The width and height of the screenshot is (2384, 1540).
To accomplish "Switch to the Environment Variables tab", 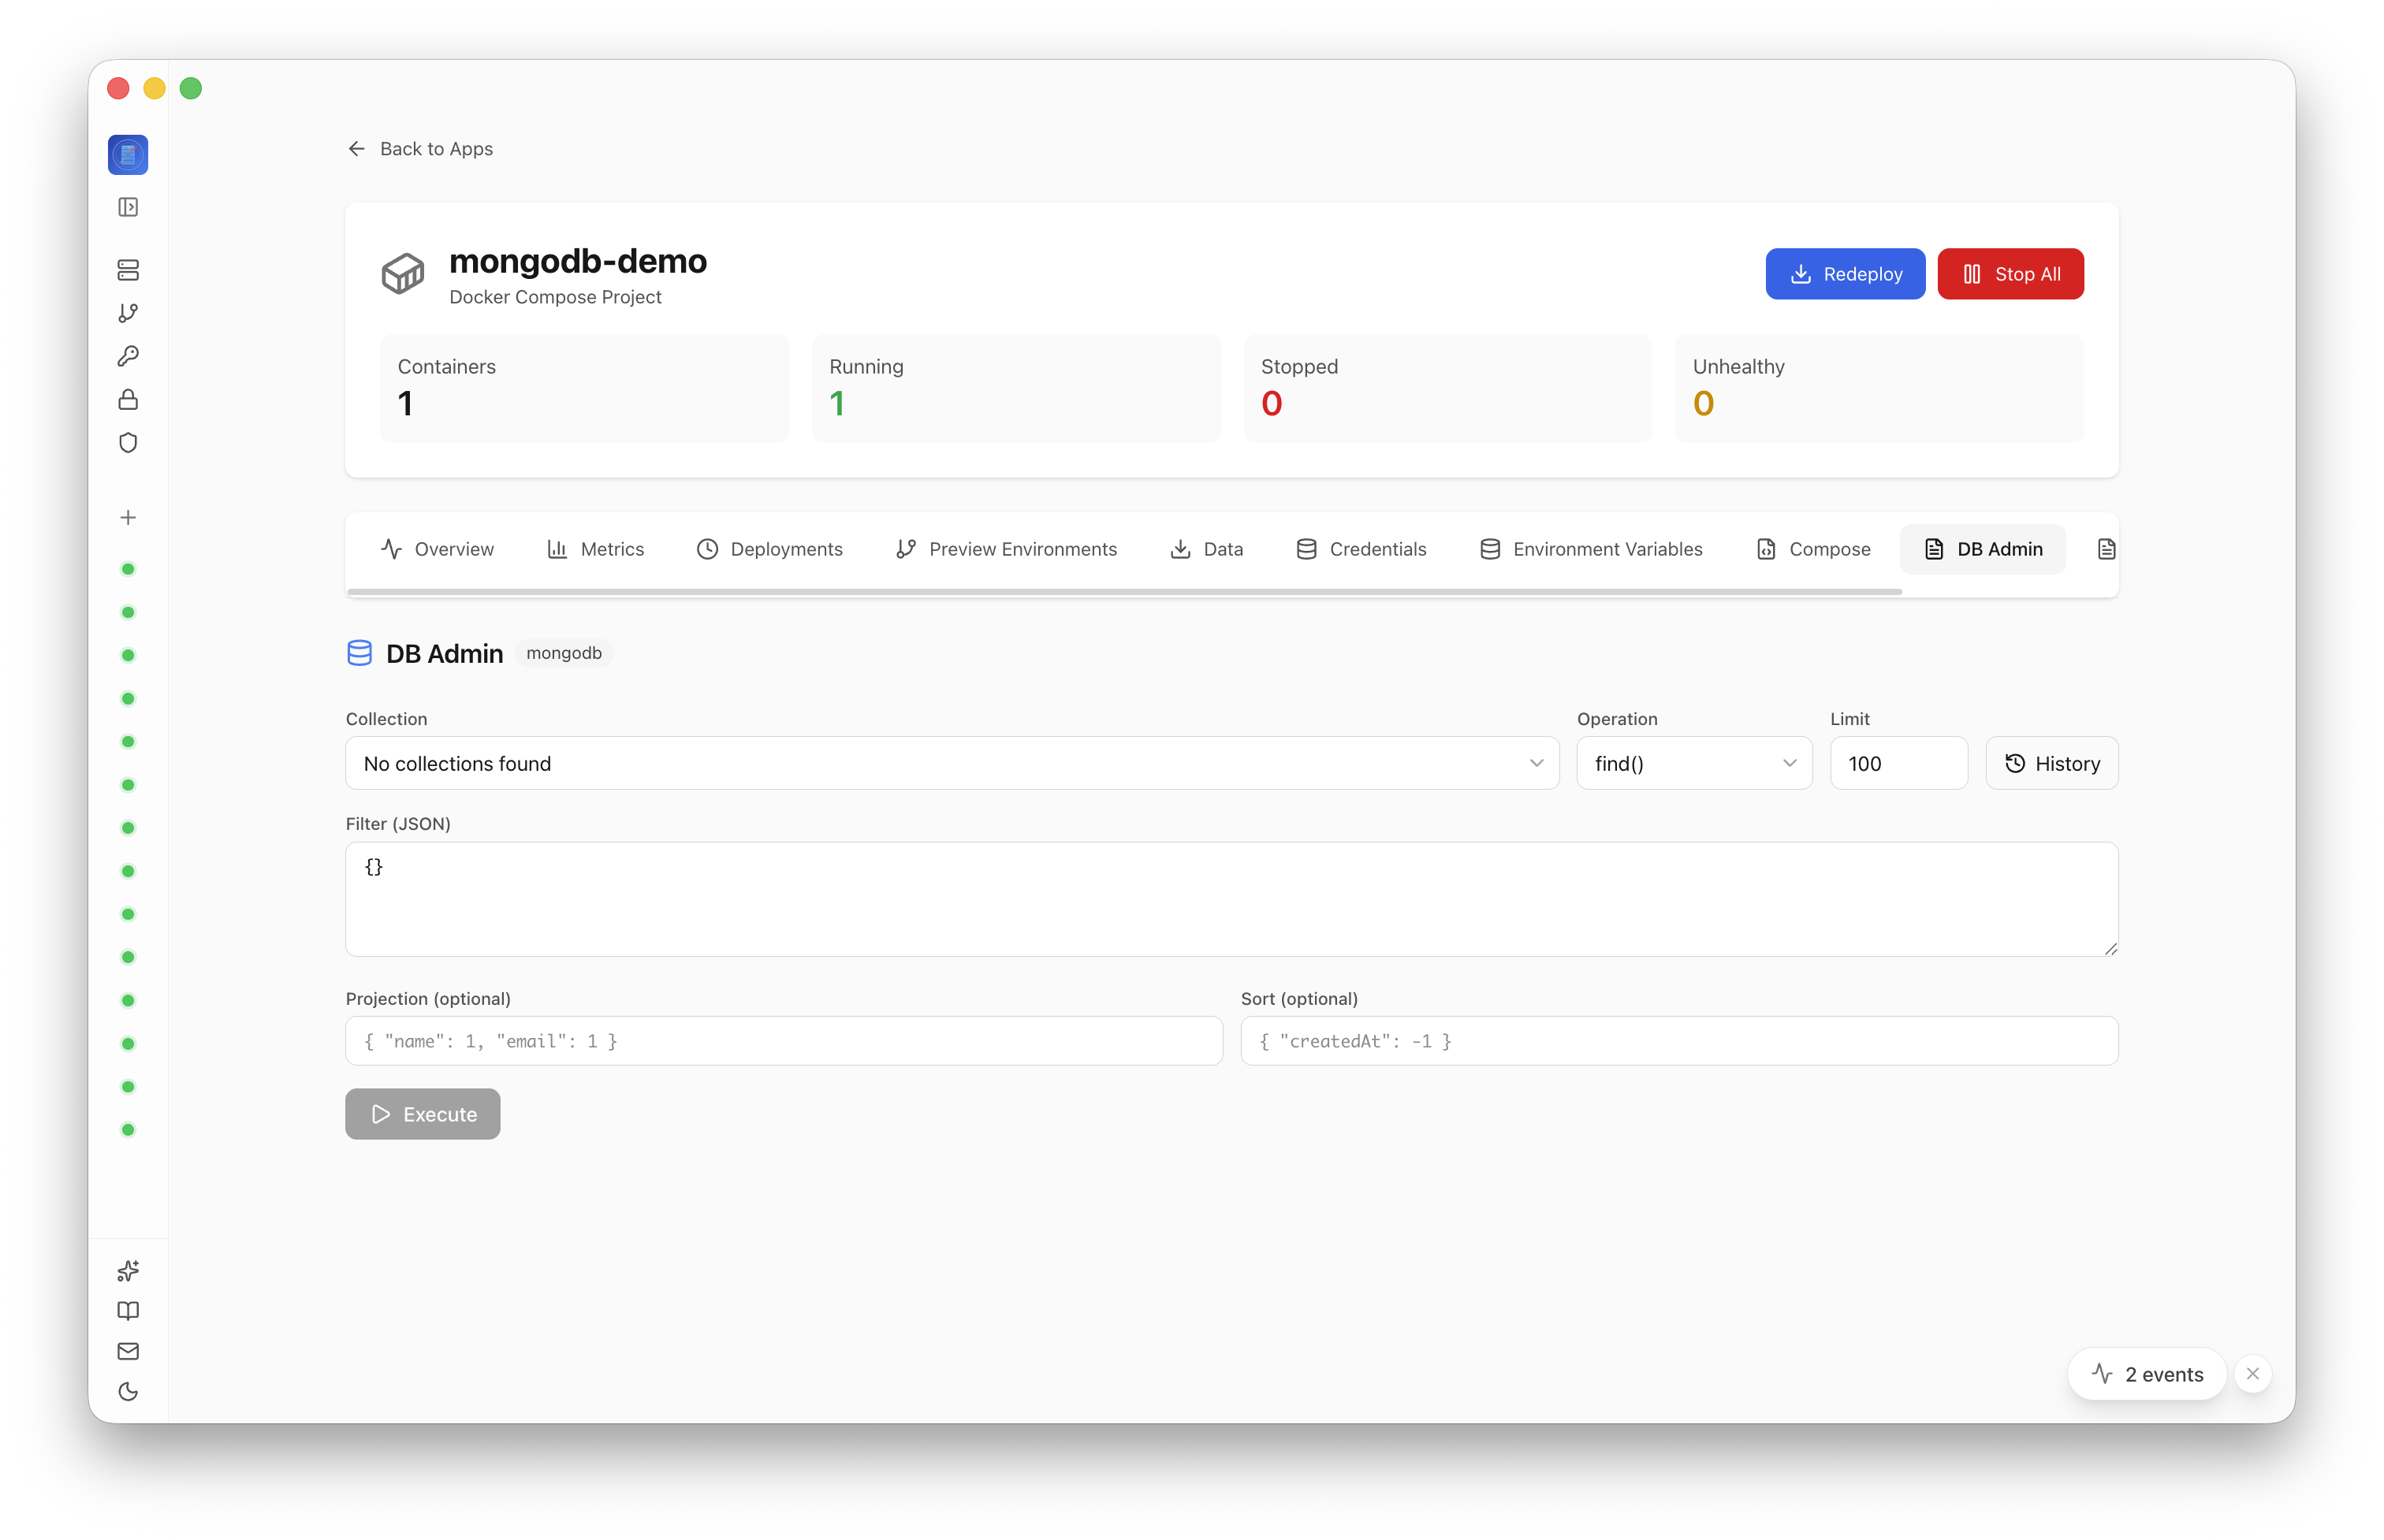I will tap(1591, 549).
